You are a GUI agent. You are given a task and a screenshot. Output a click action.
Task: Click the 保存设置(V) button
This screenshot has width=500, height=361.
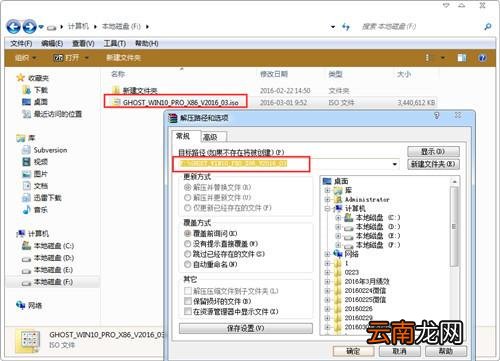tap(246, 328)
